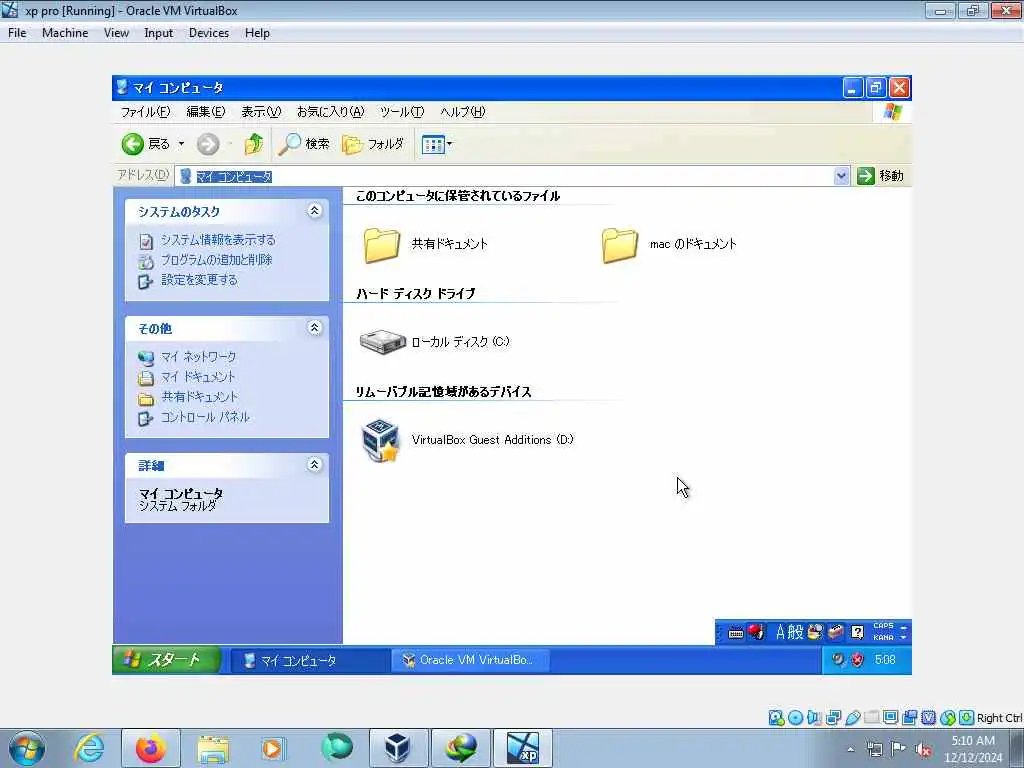Click the VirtualBox USB devices indicator
1024x768 pixels.
coord(852,718)
